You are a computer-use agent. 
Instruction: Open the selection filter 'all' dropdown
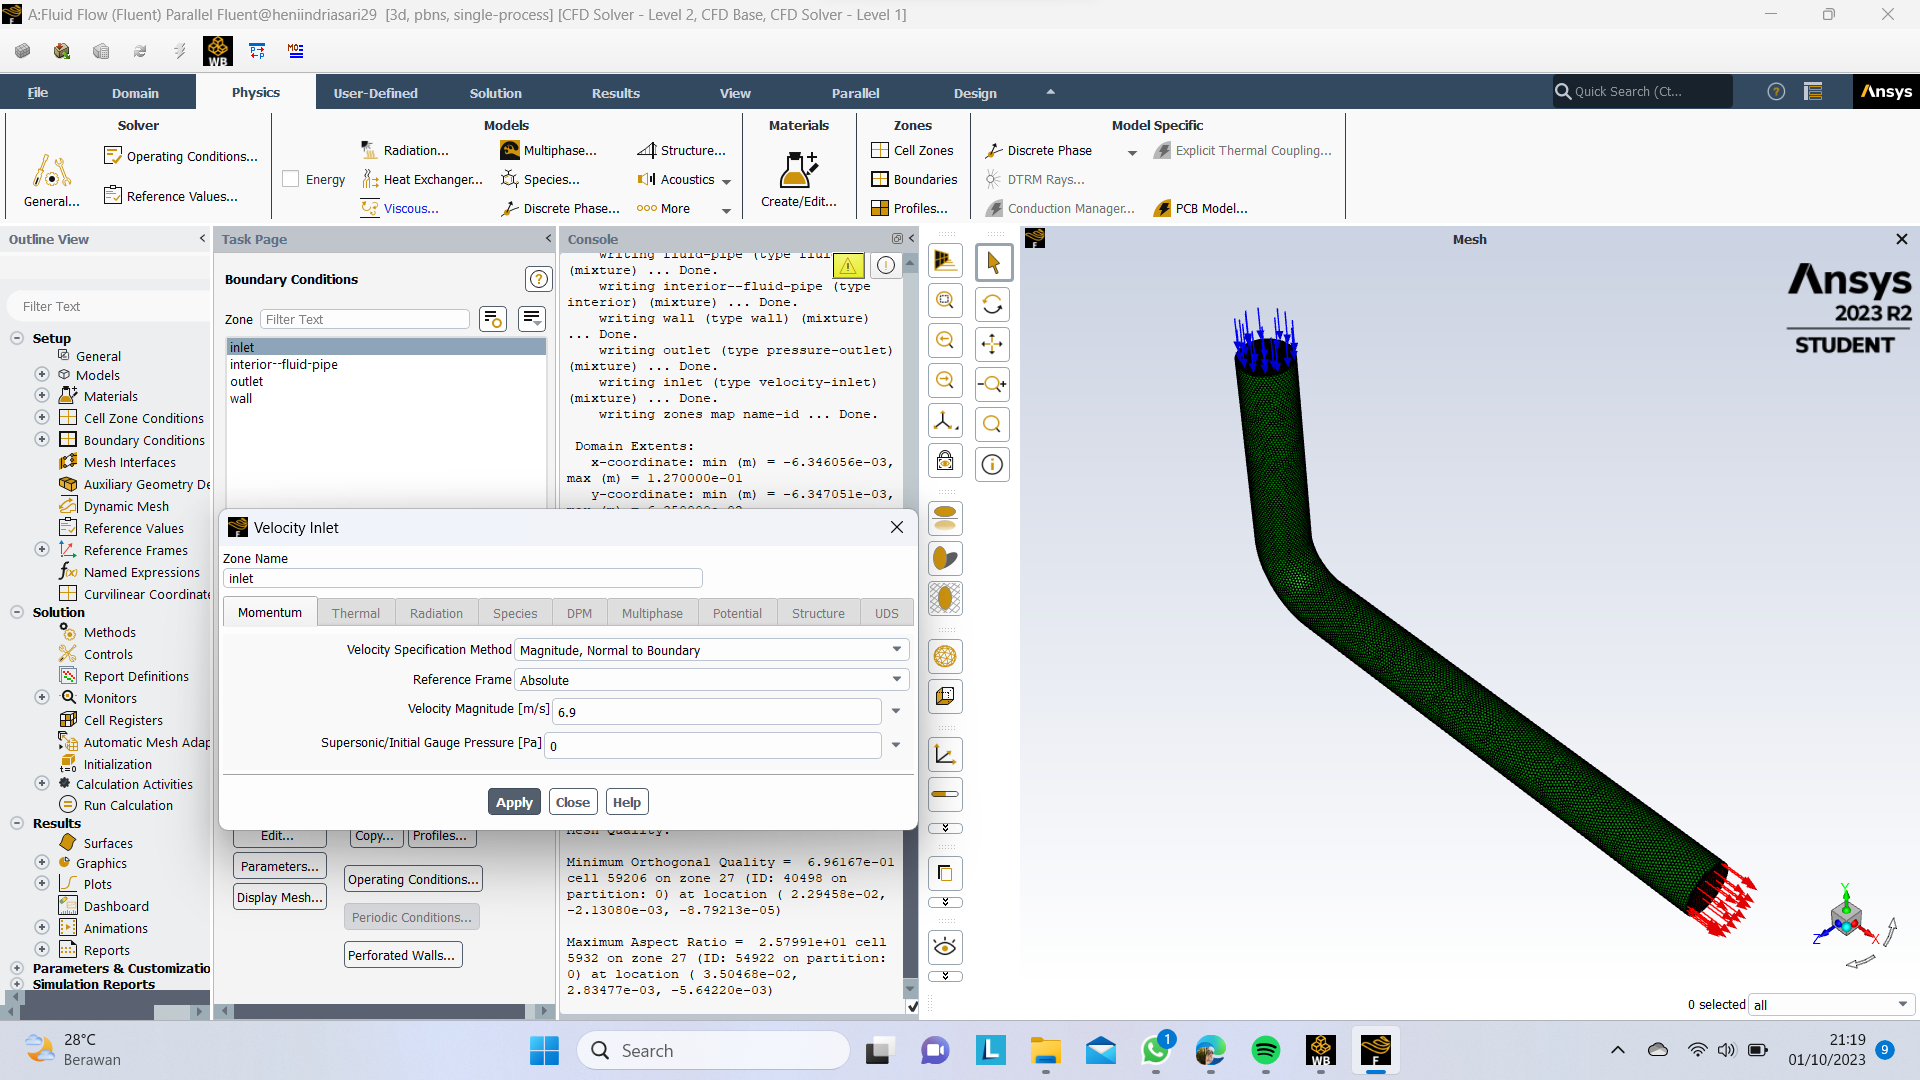pos(1832,1005)
